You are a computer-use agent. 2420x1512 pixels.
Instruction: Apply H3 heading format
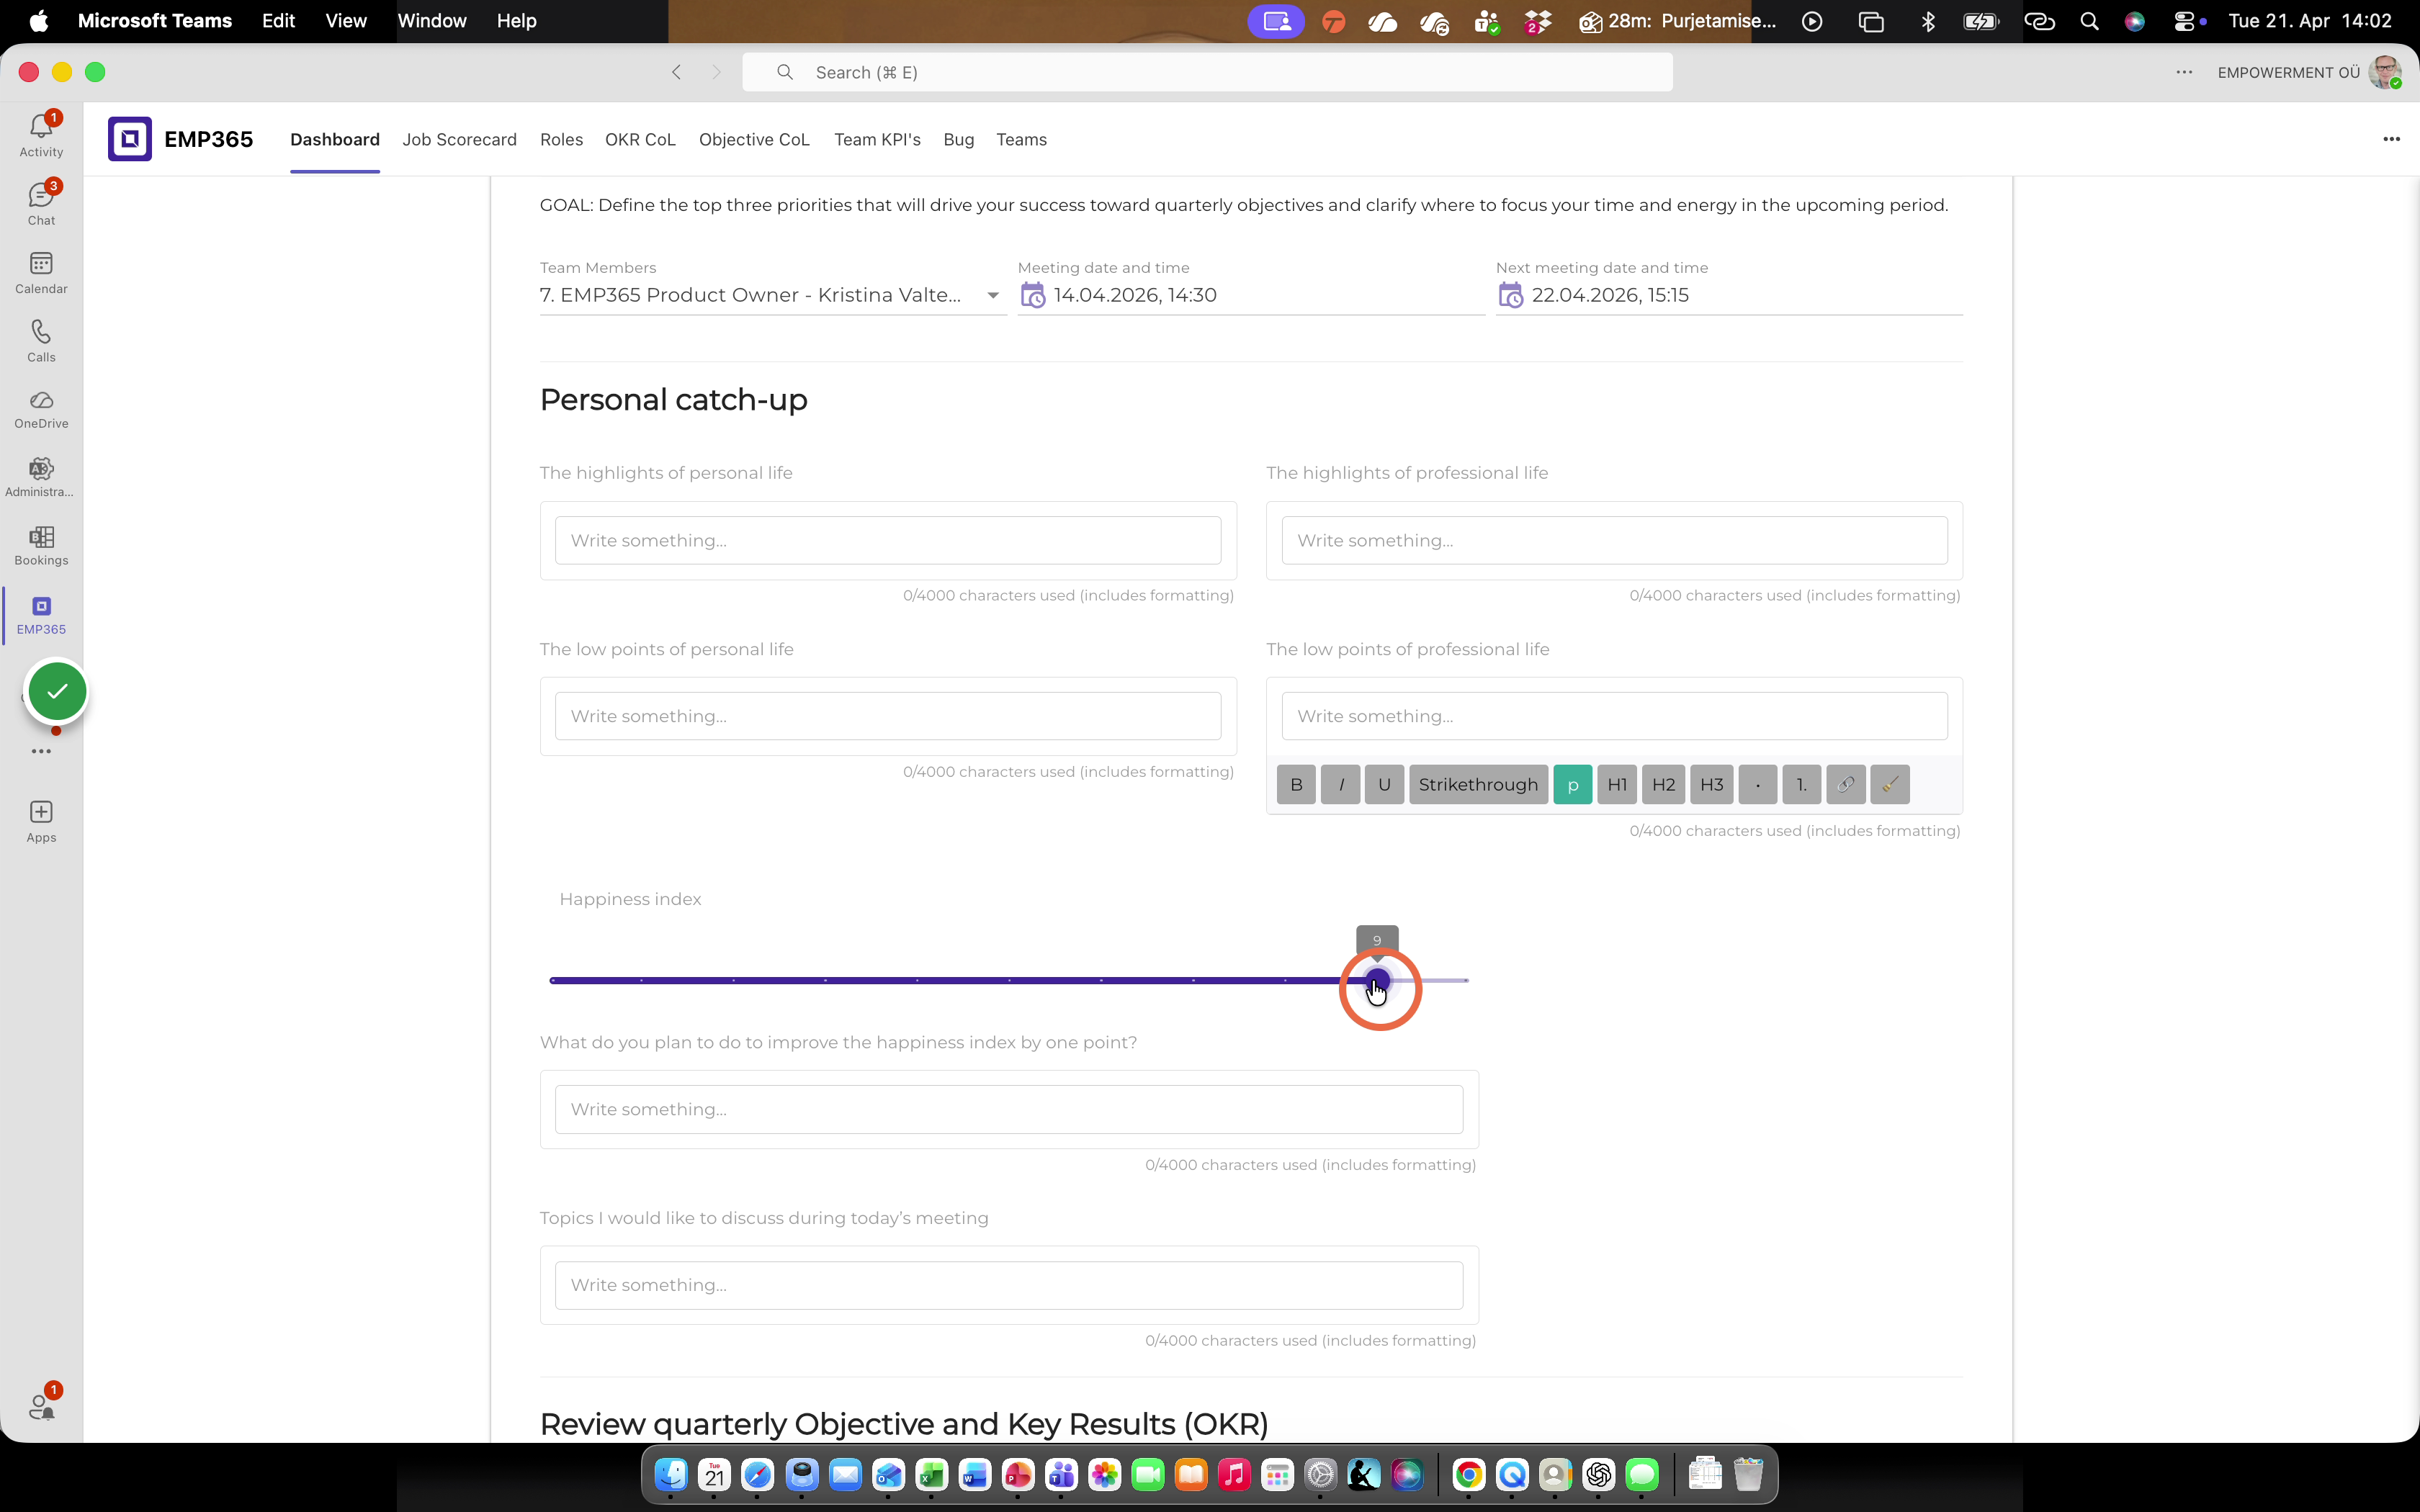tap(1712, 785)
